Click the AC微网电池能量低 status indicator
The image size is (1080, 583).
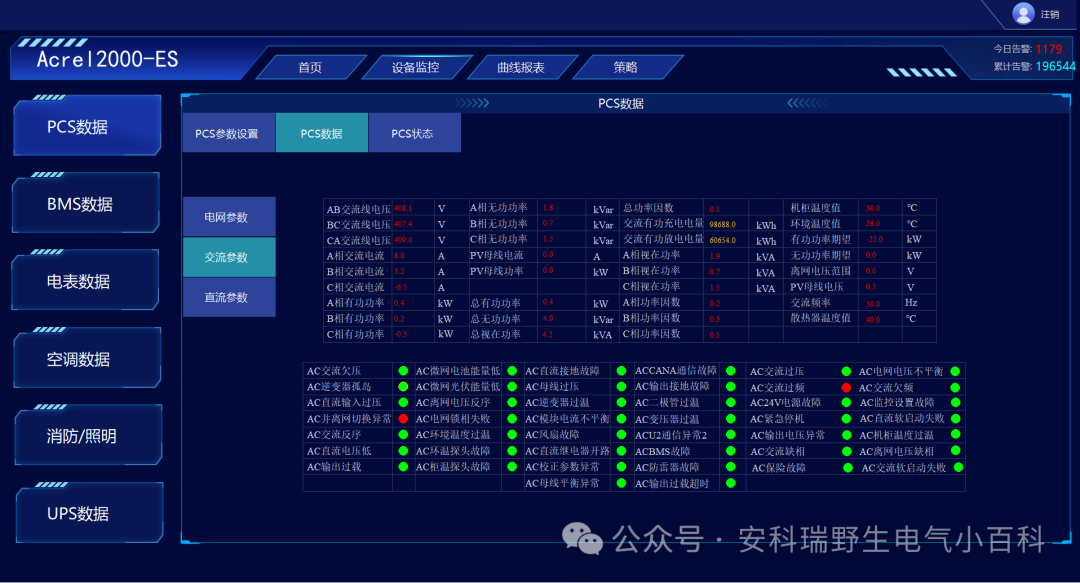point(512,371)
